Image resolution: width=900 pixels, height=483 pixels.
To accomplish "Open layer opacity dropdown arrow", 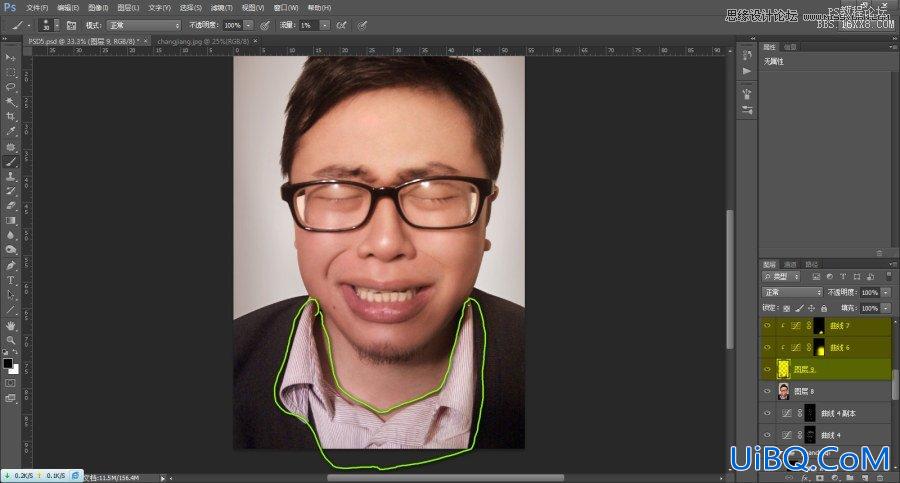I will pos(886,292).
